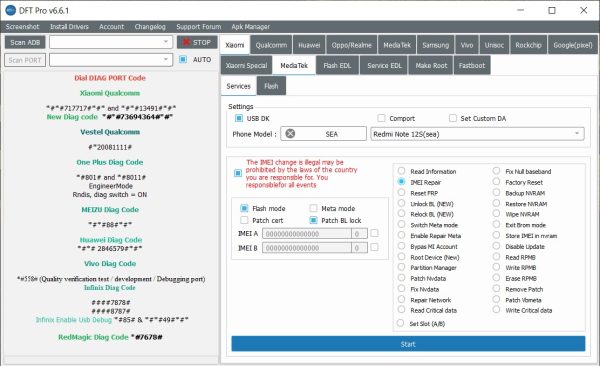Select the Disable Update option
600x366 pixels.
pos(496,246)
